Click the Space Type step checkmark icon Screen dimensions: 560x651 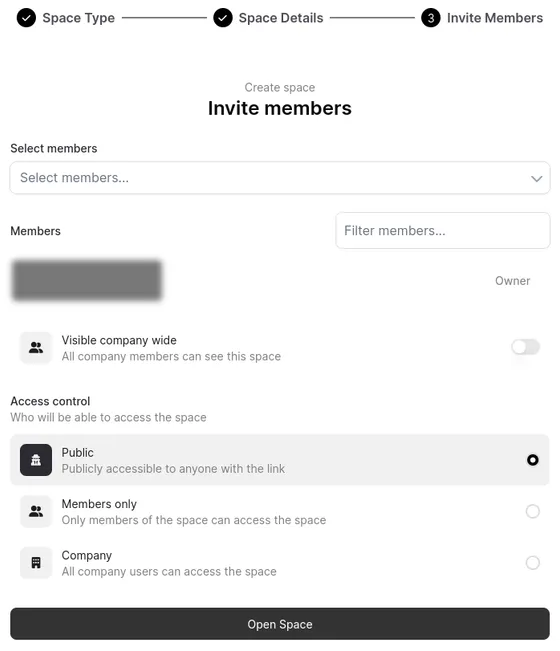click(x=26, y=18)
